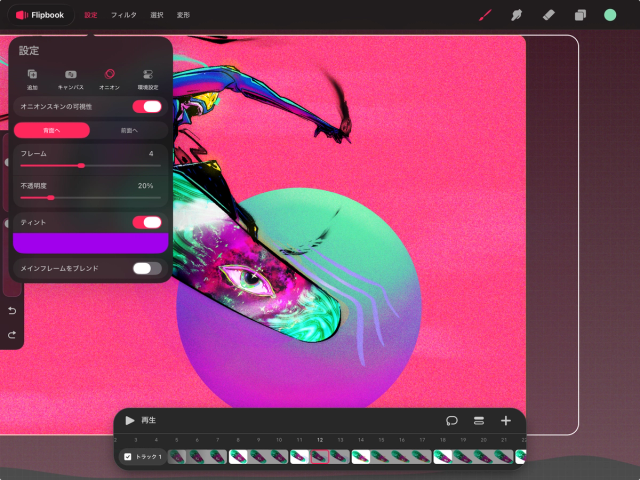Toggle the ティント switch
This screenshot has height=480, width=640.
click(x=147, y=222)
